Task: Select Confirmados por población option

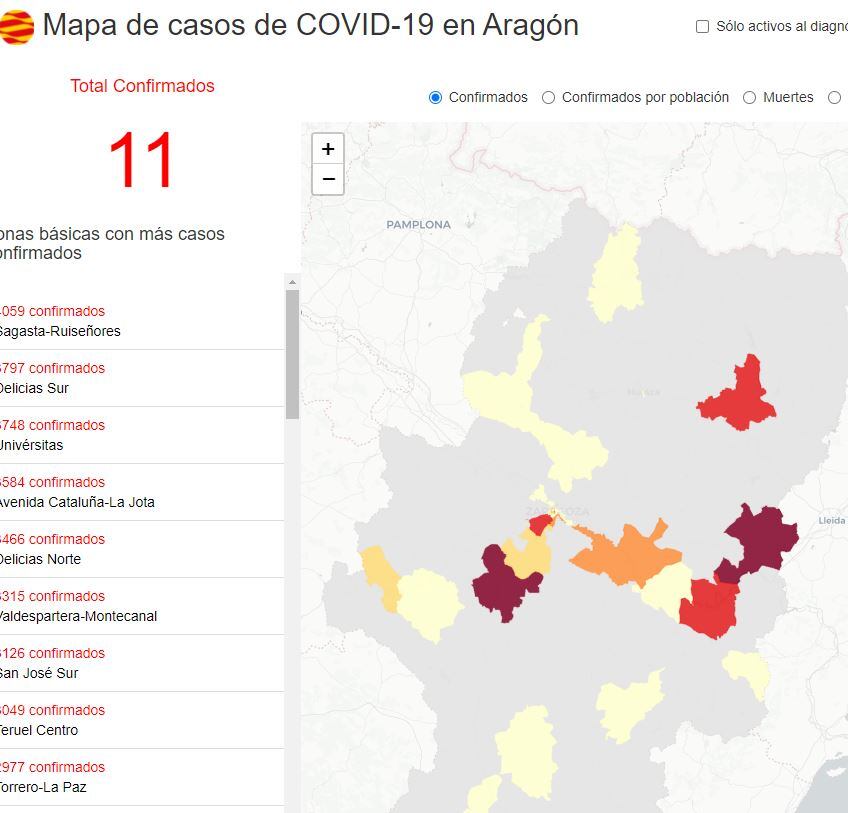Action: 548,97
